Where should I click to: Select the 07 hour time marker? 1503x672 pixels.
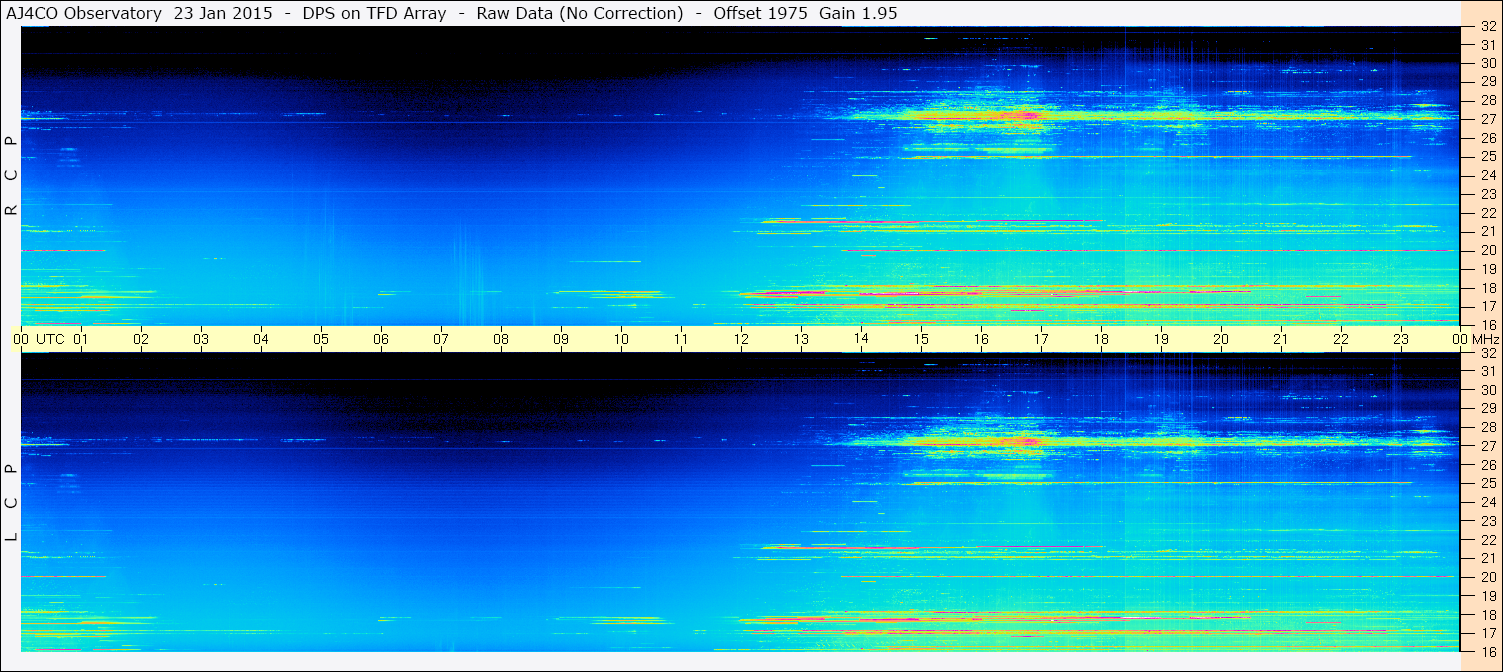coord(441,339)
